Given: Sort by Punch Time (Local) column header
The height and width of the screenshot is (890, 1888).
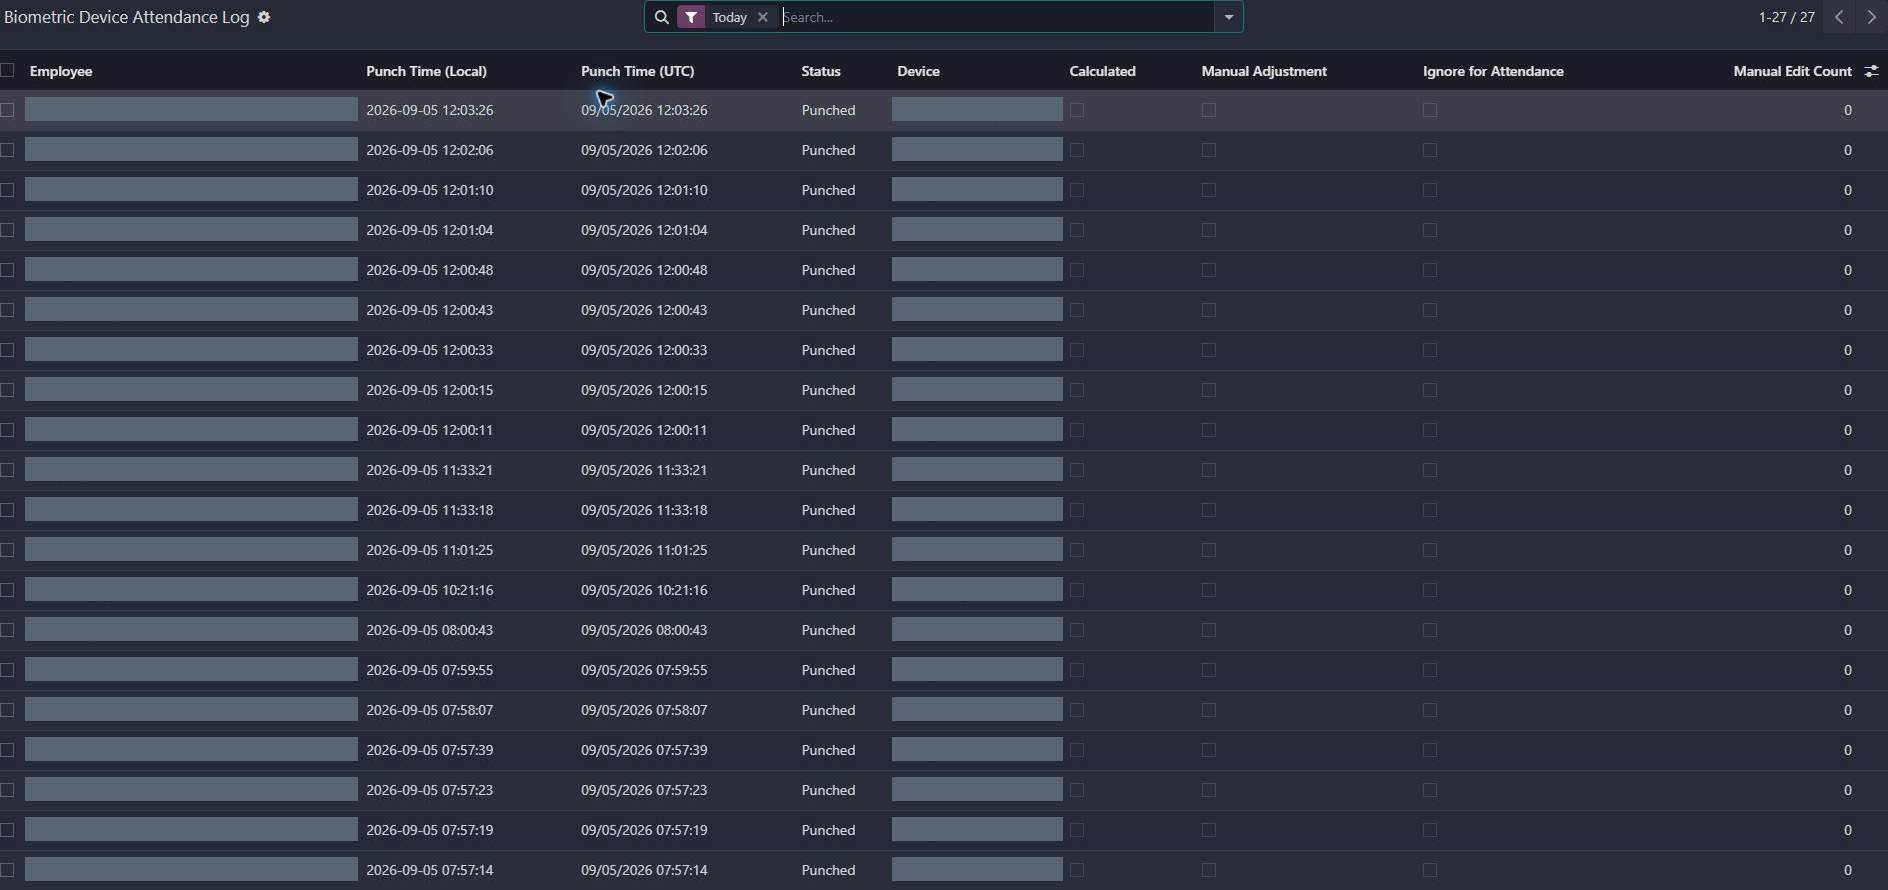Looking at the screenshot, I should (x=426, y=71).
